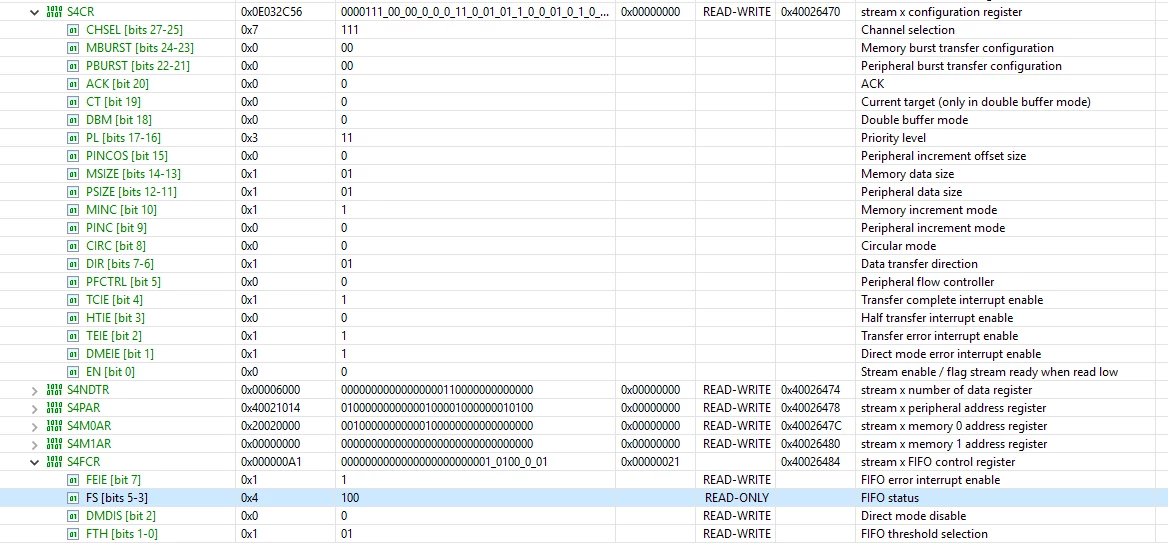Click the MBURST bitfield icon
The image size is (1168, 543).
click(73, 48)
